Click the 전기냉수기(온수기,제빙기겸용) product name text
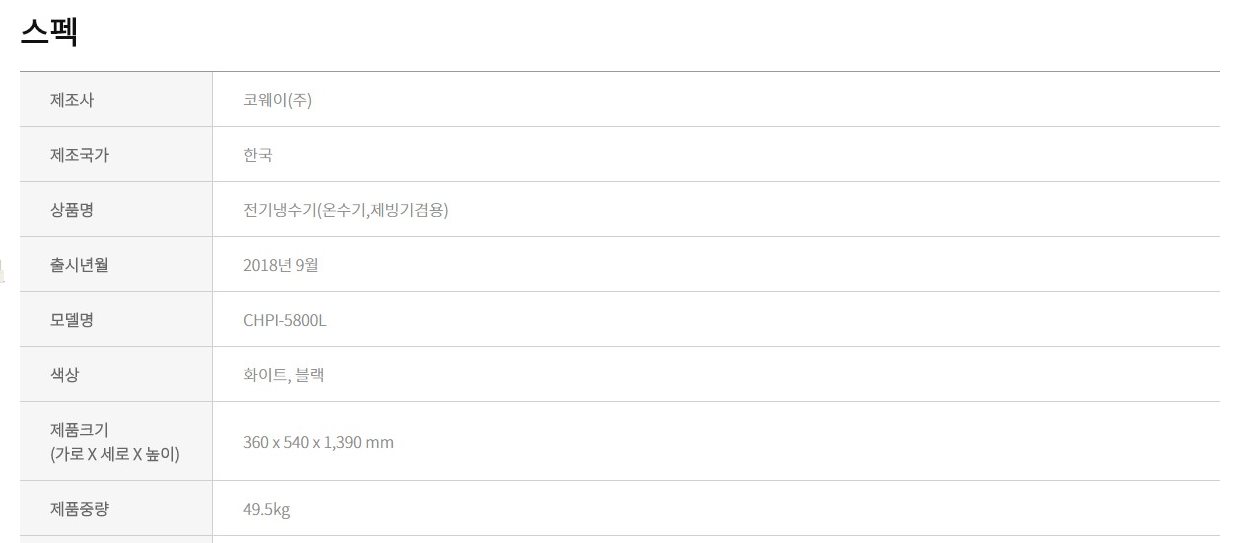Screen dimensions: 1242x543 click(x=345, y=210)
